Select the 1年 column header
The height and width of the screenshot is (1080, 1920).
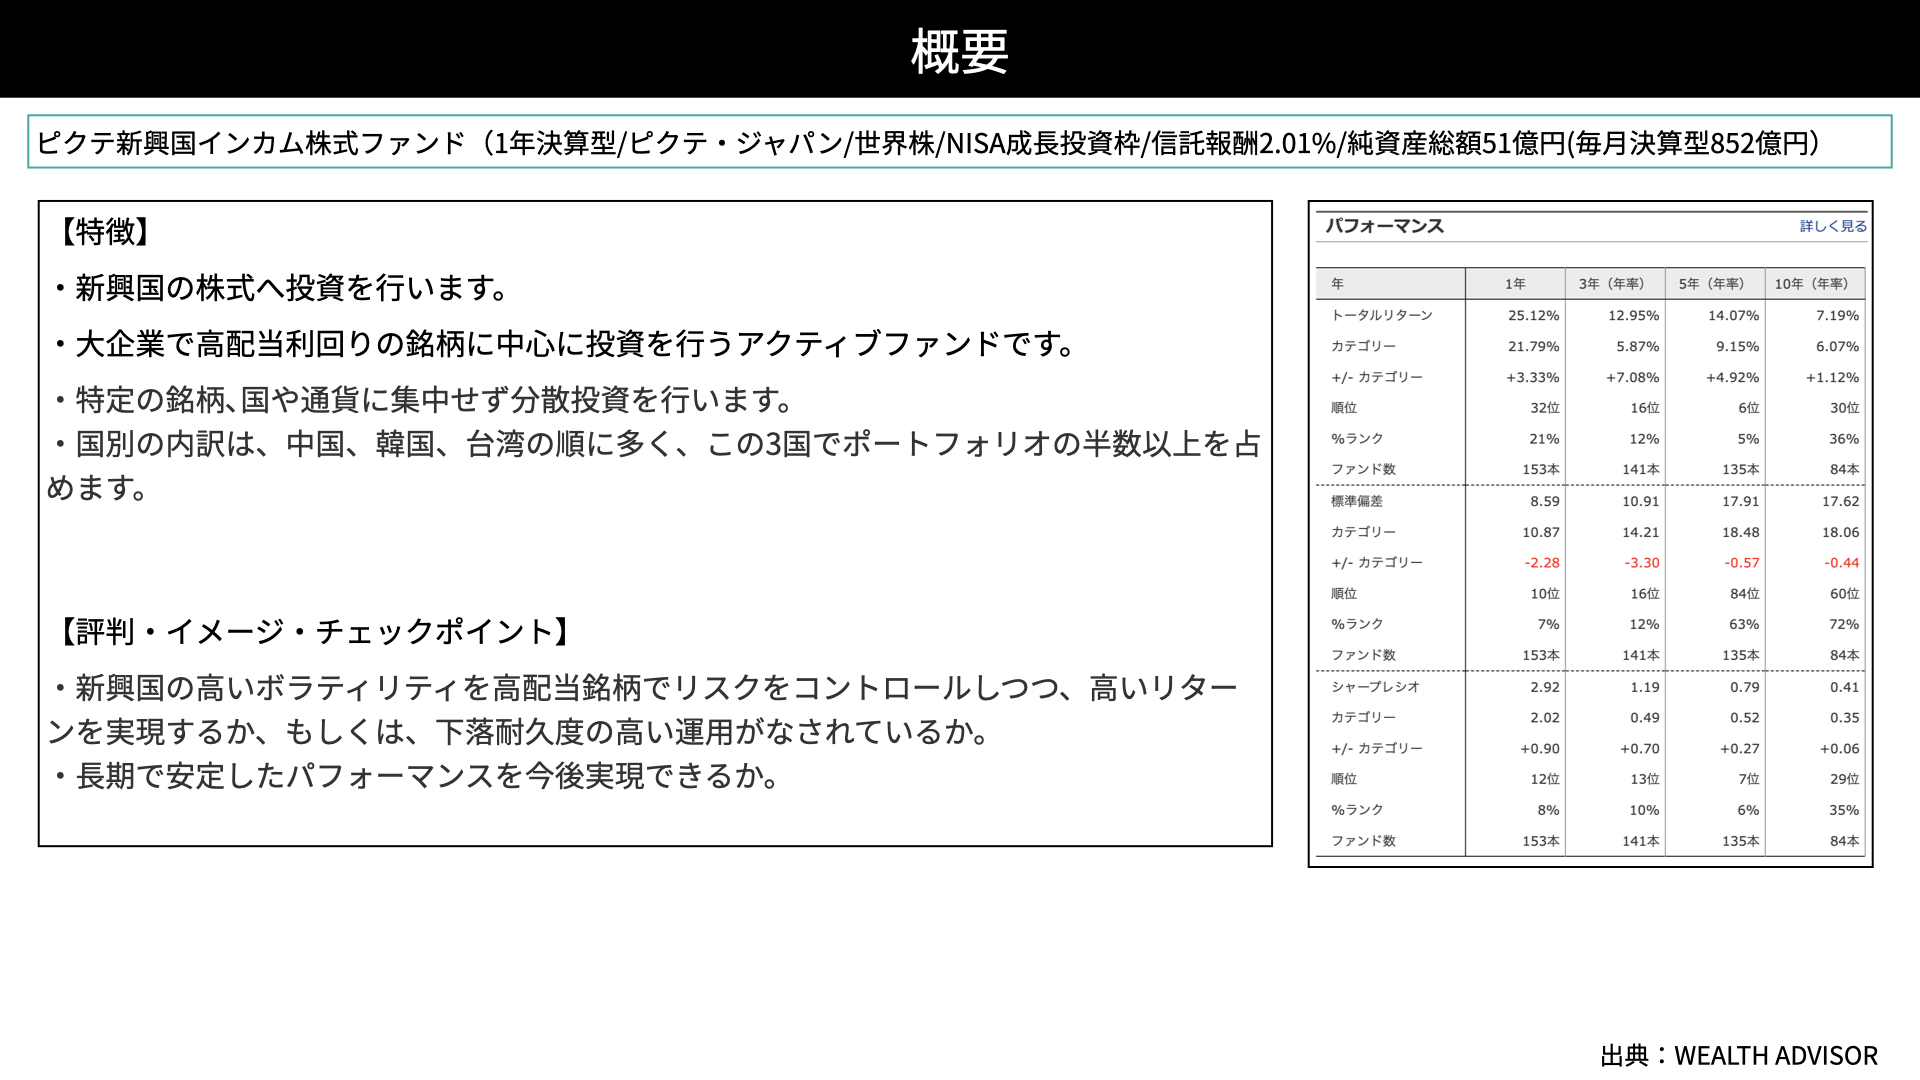[x=1515, y=284]
